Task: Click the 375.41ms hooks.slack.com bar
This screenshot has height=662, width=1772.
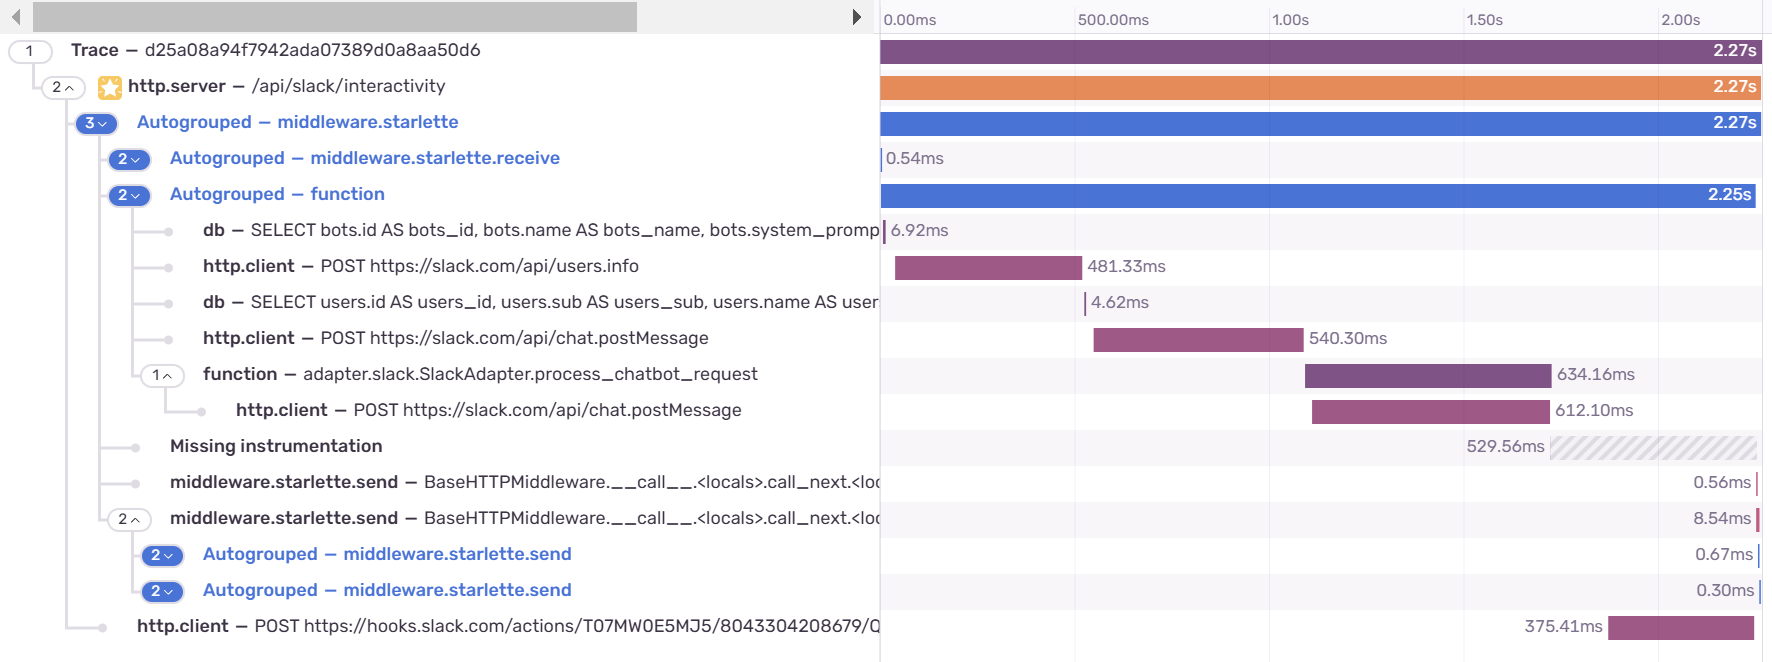Action: pyautogui.click(x=1680, y=627)
